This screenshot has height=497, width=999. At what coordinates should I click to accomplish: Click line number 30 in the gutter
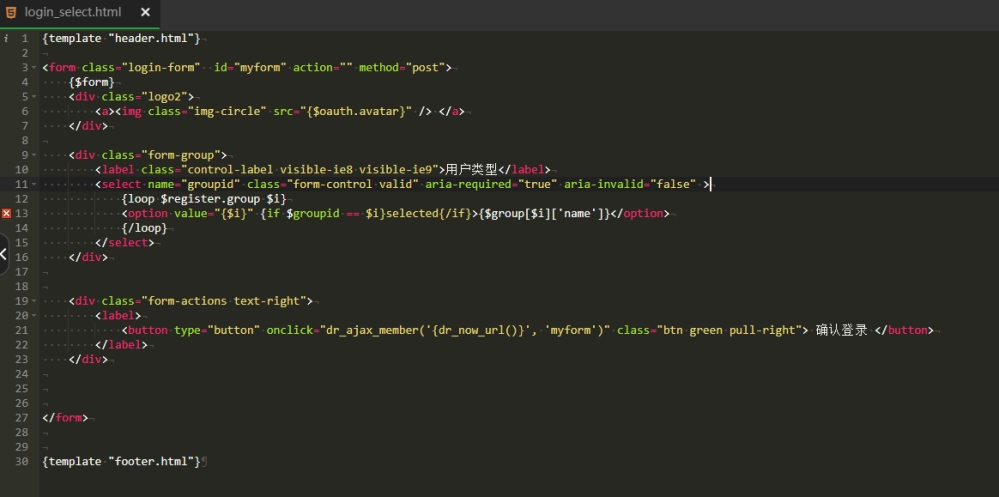tap(21, 461)
